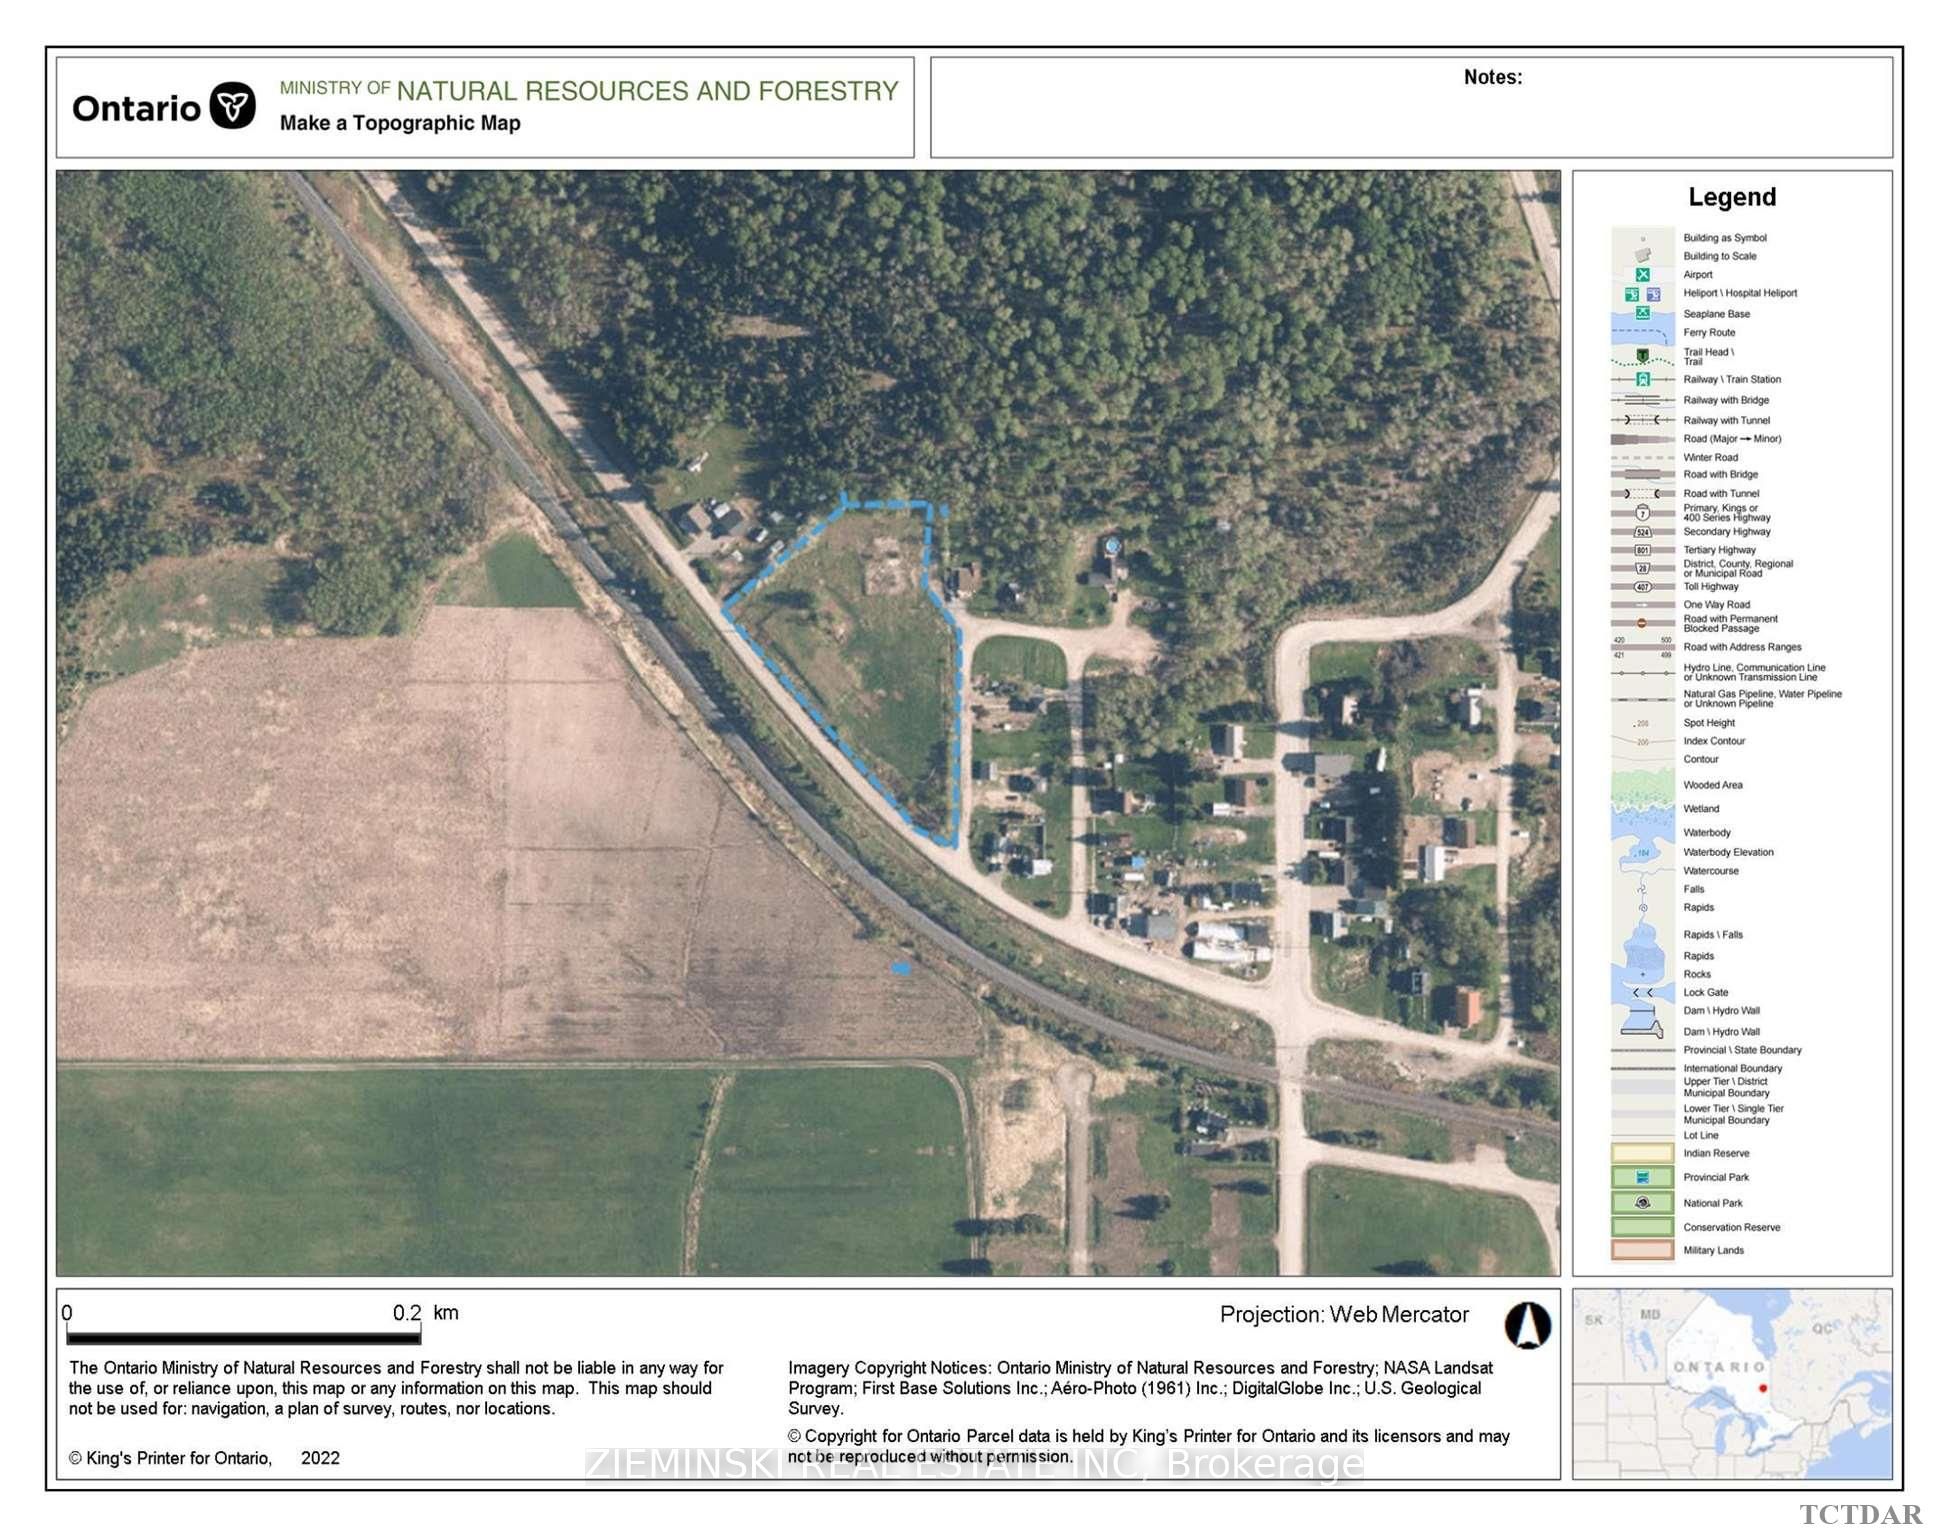Click the Lock Gate chevron symbol
The height and width of the screenshot is (1536, 1948).
click(1642, 993)
